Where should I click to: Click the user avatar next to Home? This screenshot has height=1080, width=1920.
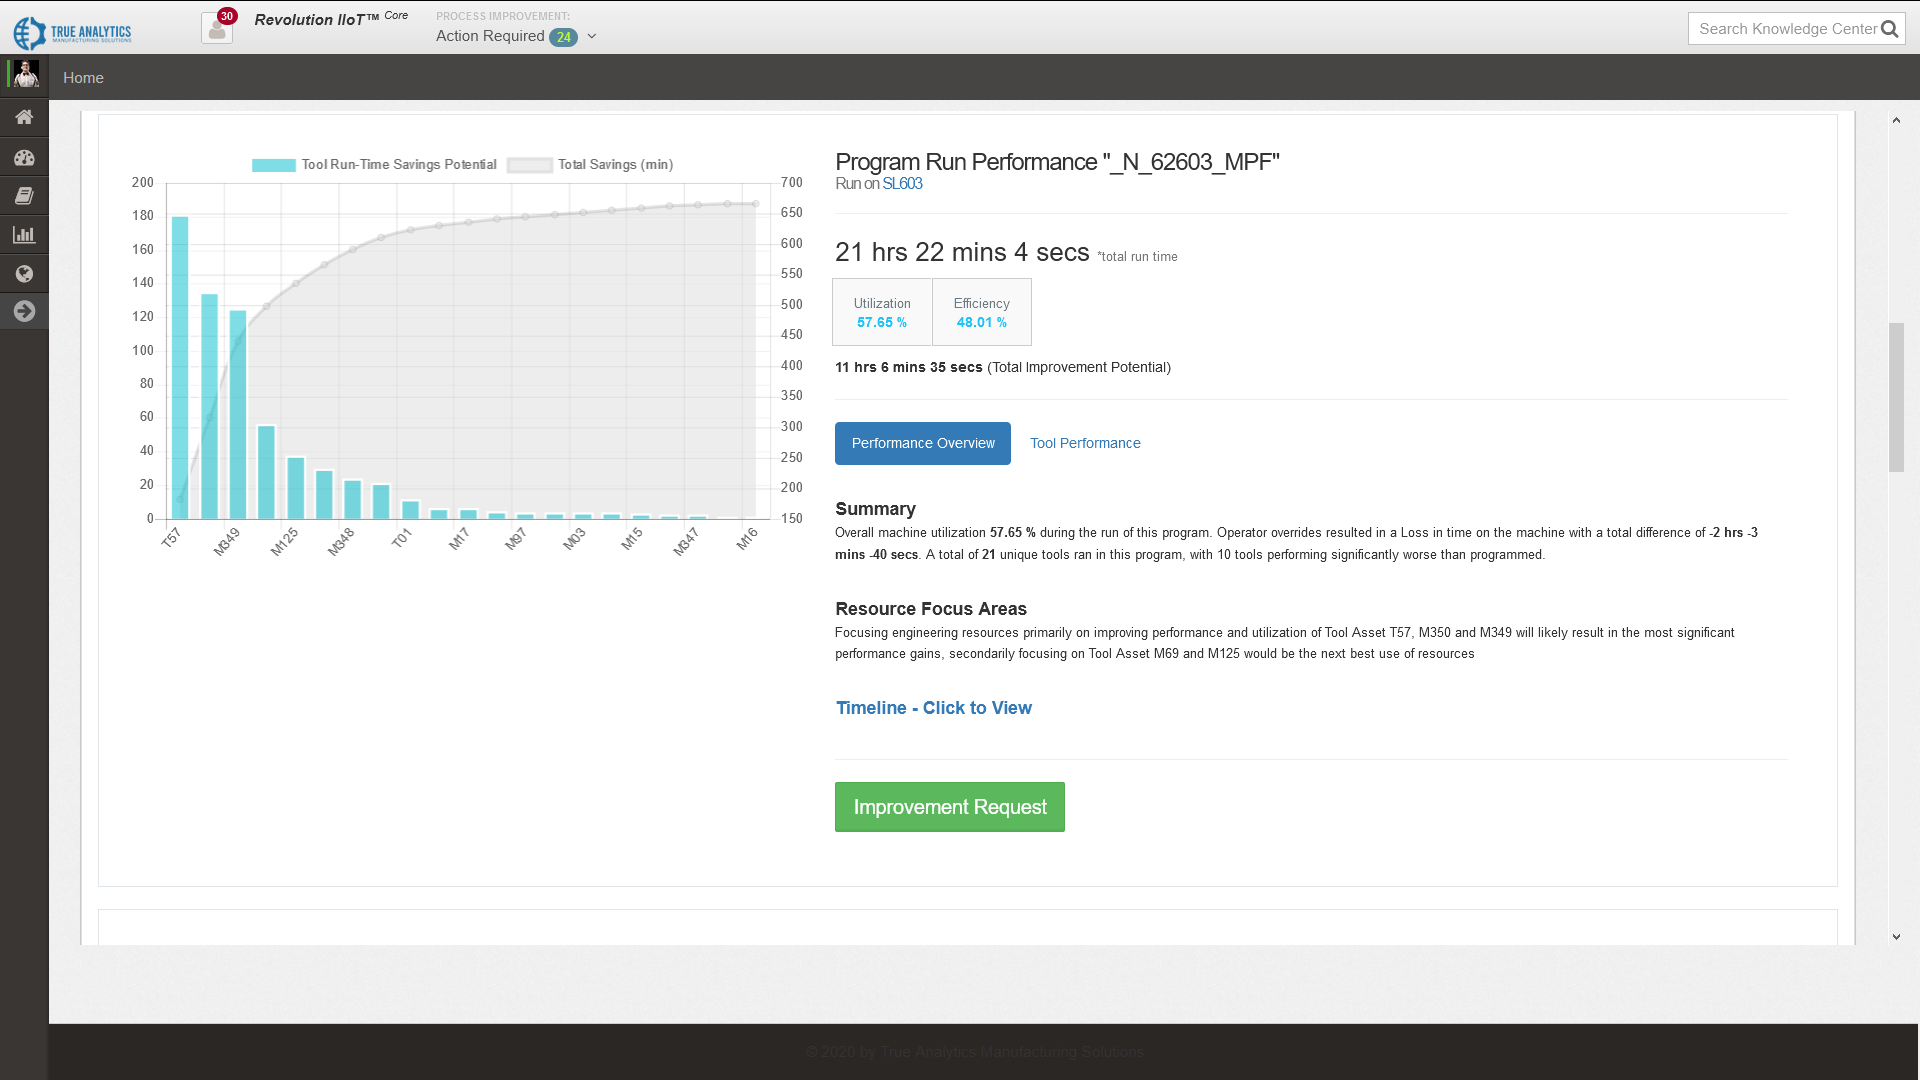point(25,75)
